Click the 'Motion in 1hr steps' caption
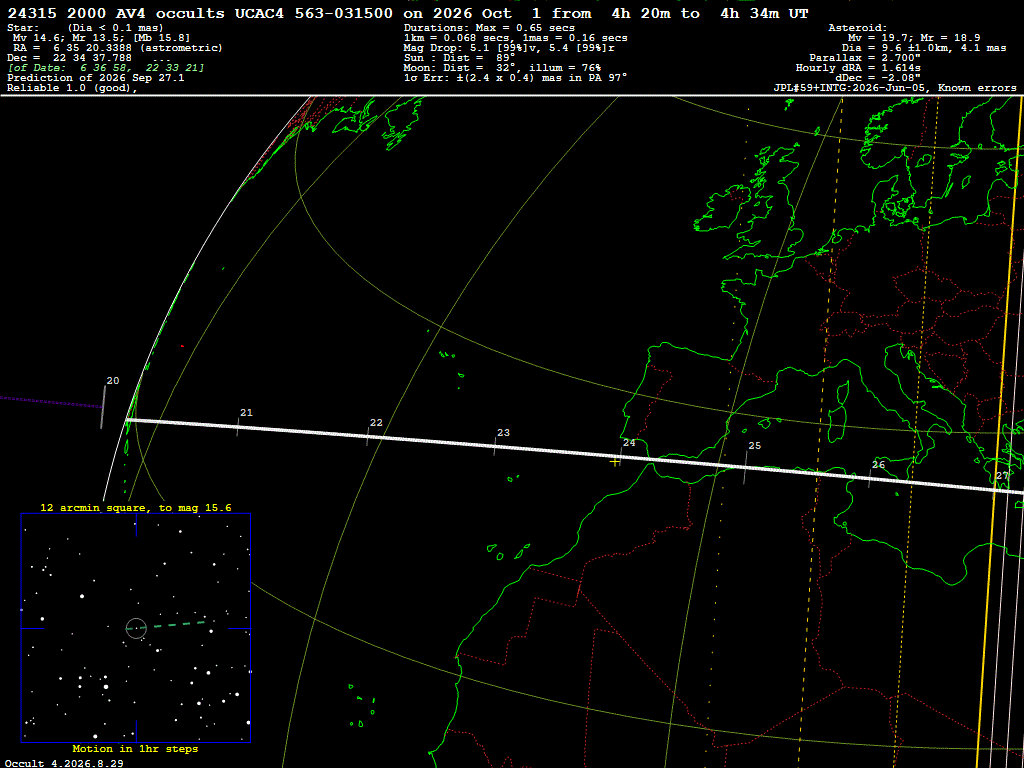Image resolution: width=1024 pixels, height=768 pixels. coord(135,748)
